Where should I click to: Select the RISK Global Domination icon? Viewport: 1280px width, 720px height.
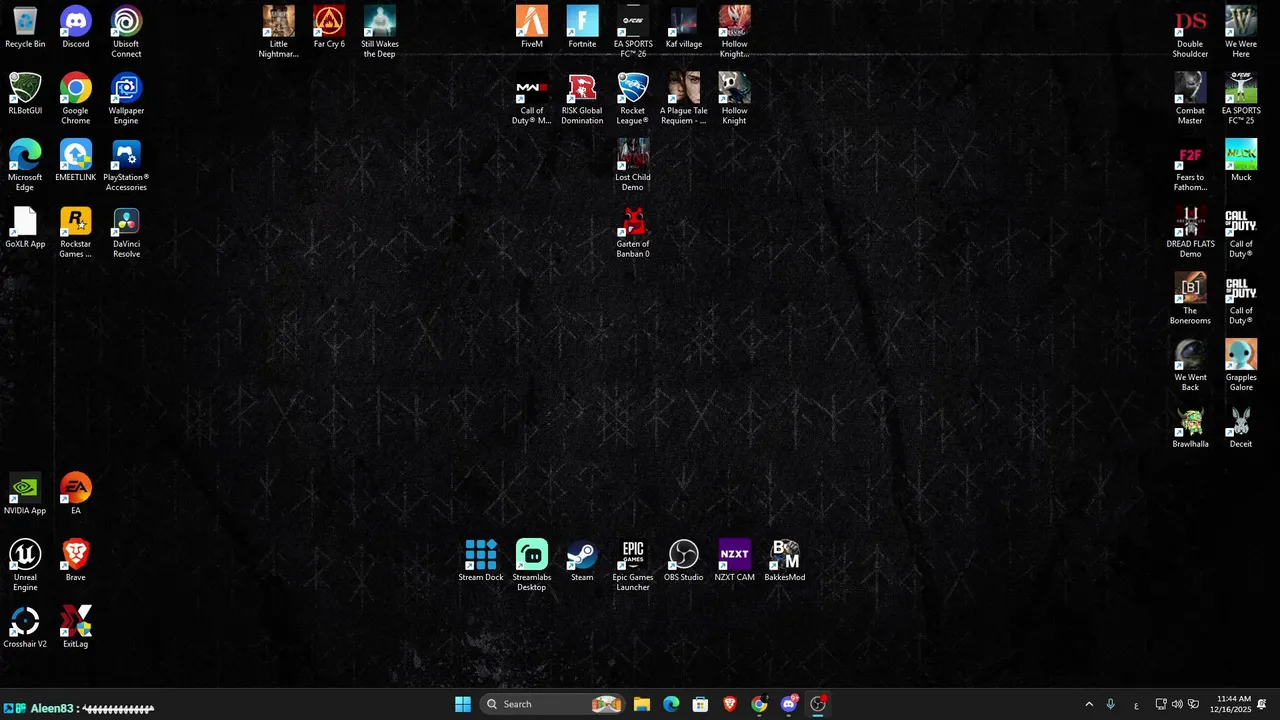[582, 99]
